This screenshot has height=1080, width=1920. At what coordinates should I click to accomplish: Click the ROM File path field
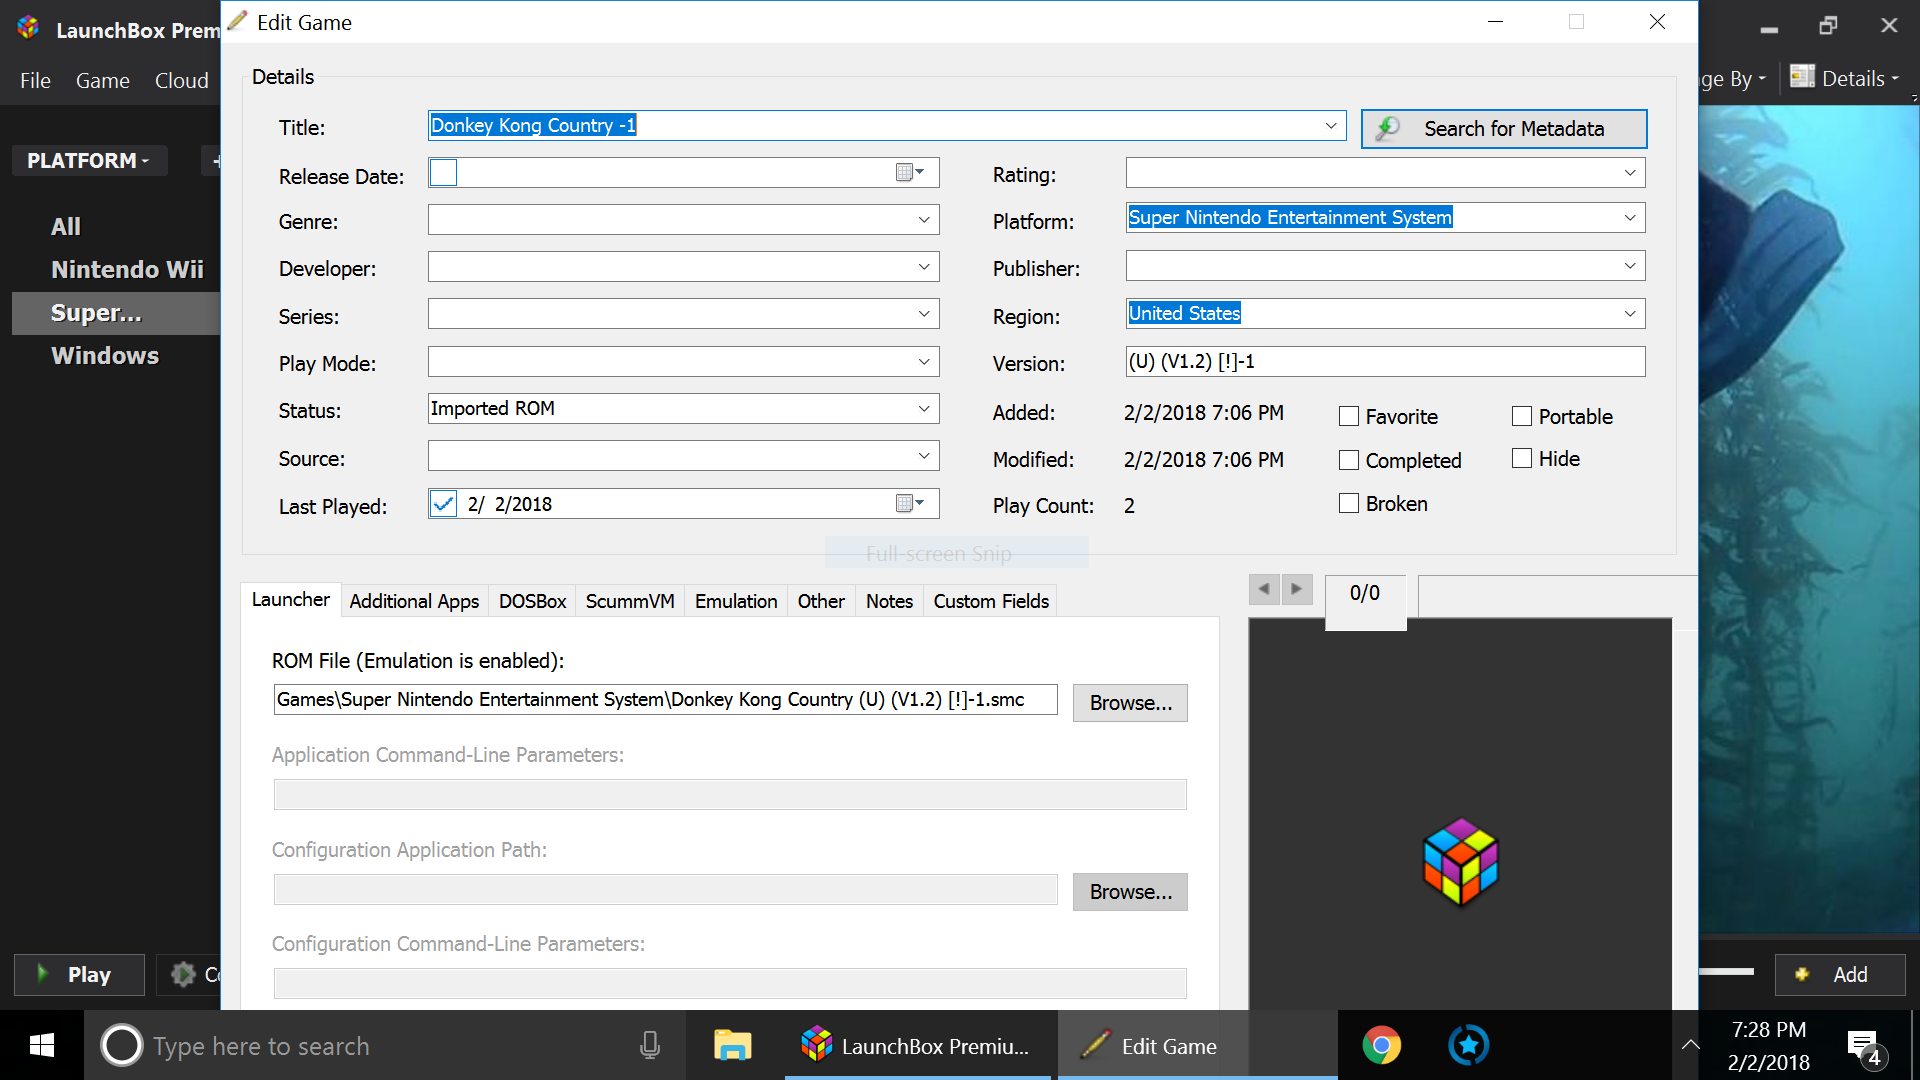(665, 700)
